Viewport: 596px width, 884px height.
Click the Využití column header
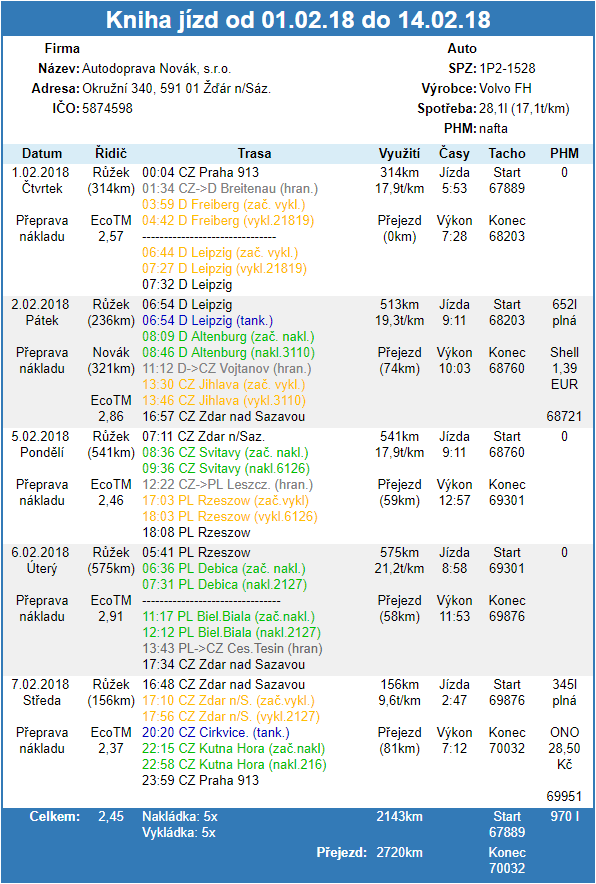[x=399, y=153]
